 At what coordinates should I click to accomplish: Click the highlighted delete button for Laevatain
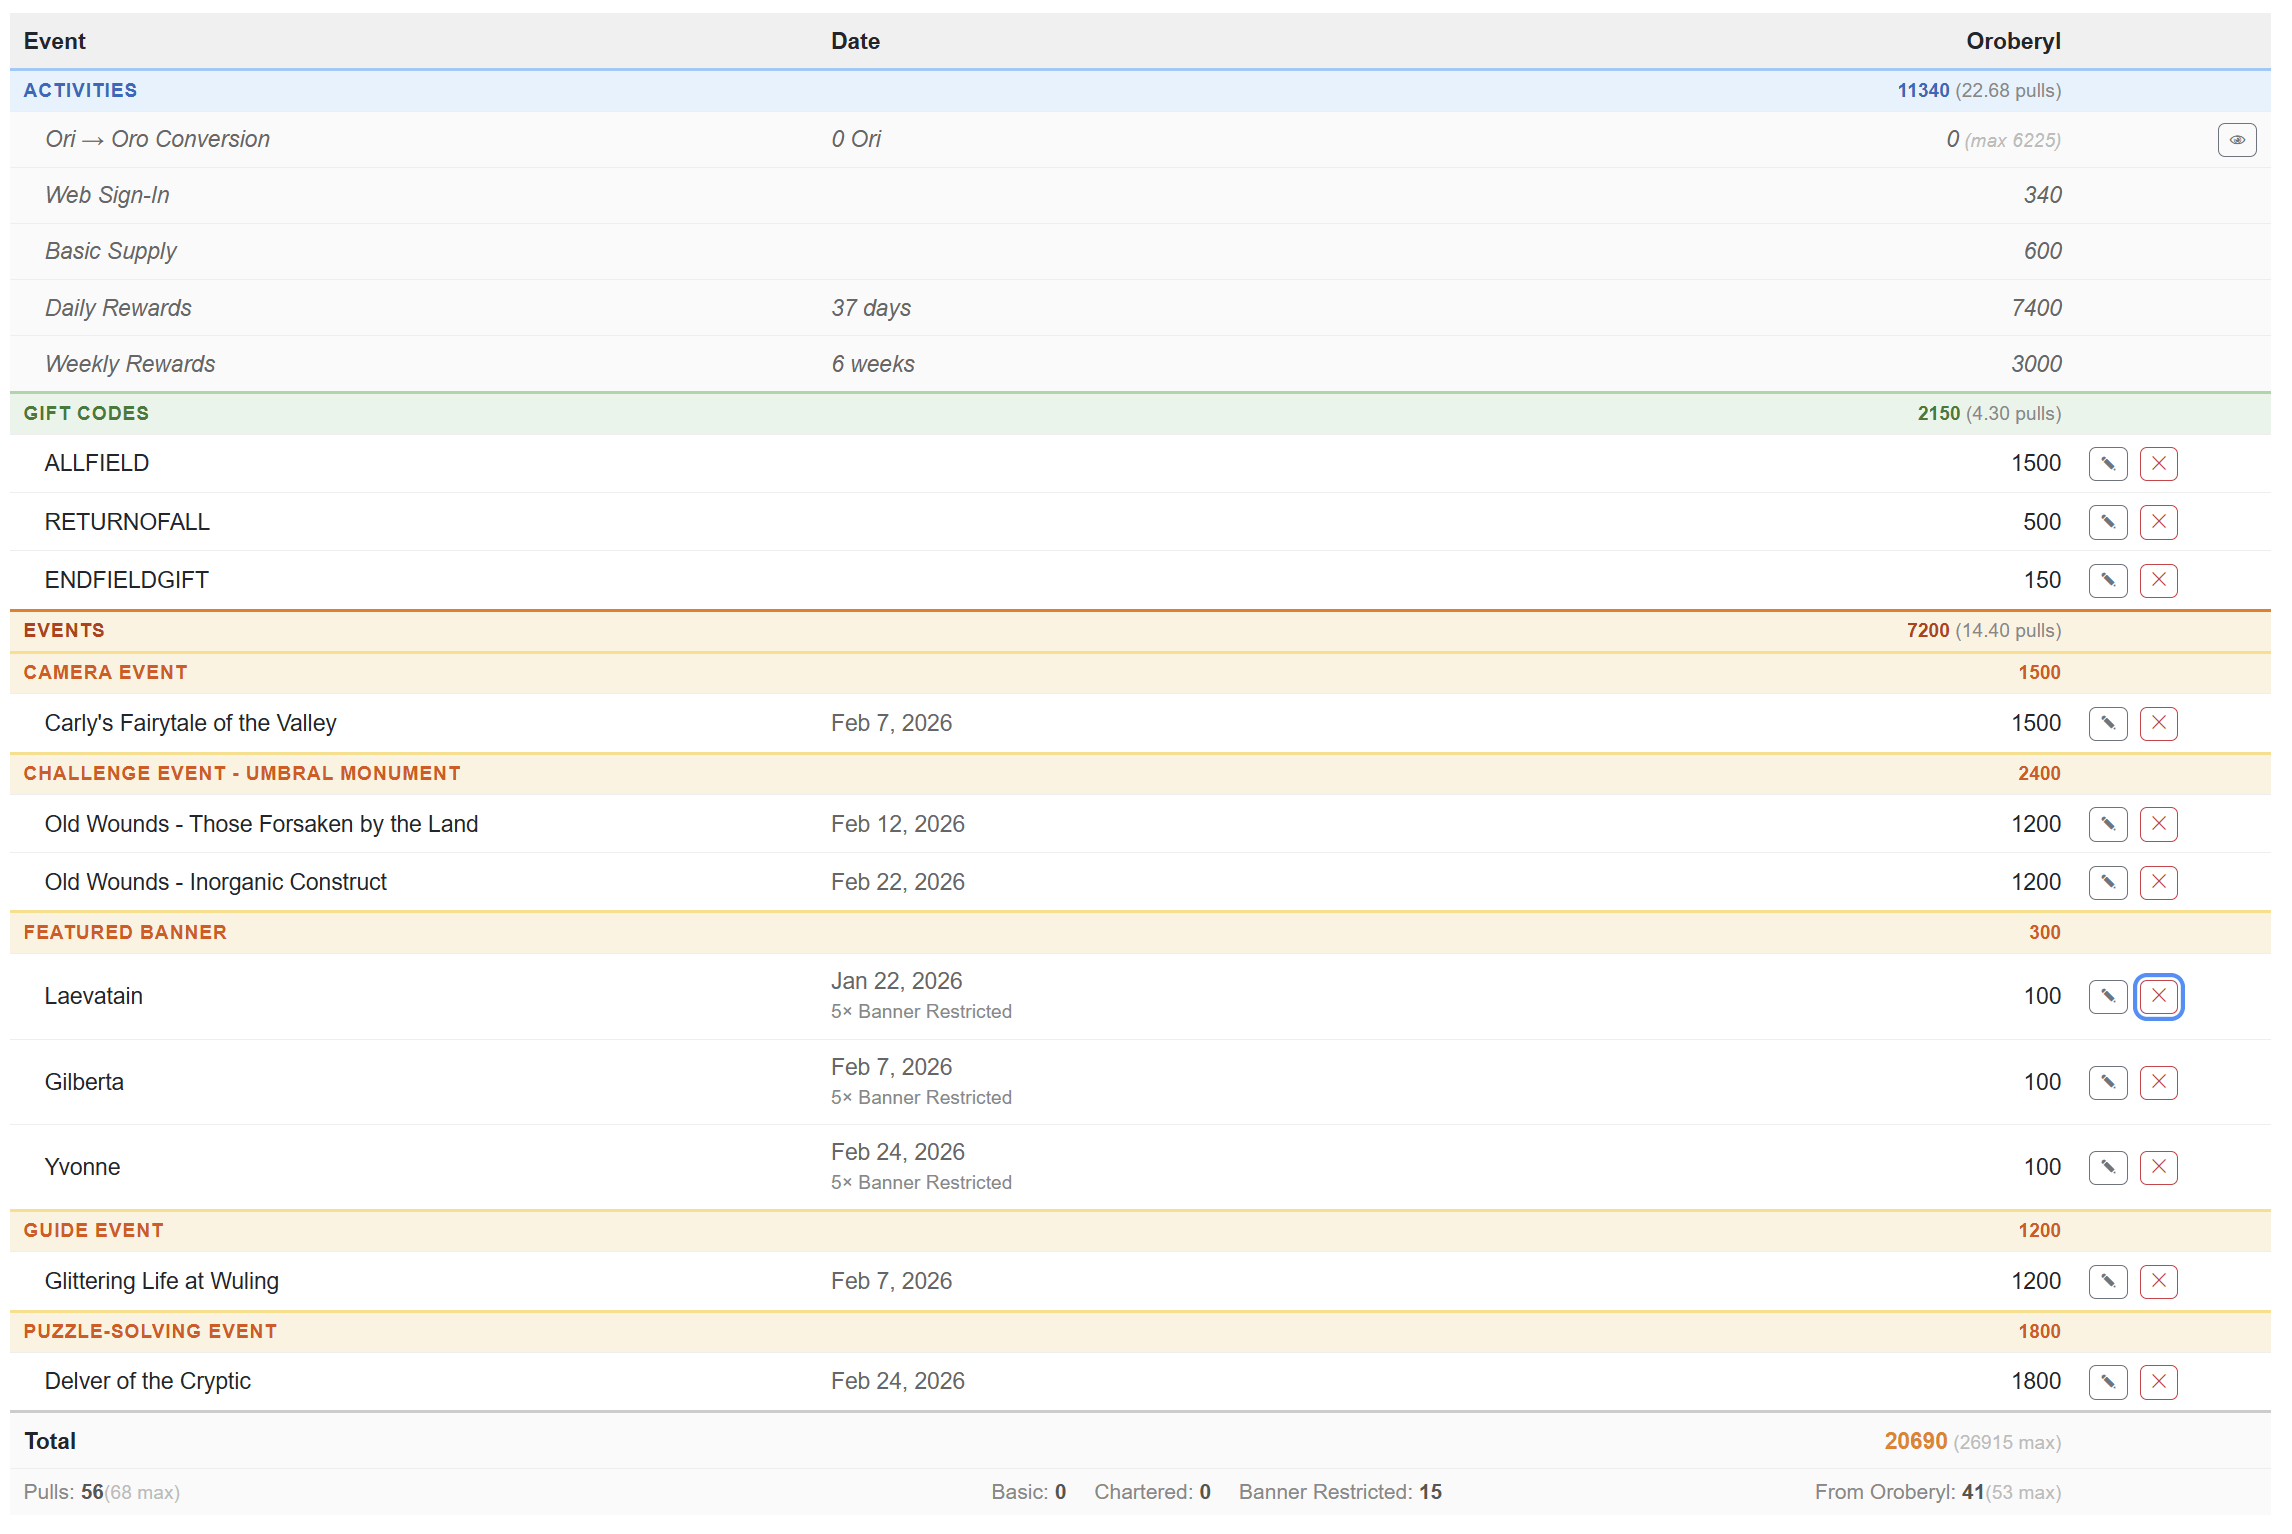coord(2158,996)
